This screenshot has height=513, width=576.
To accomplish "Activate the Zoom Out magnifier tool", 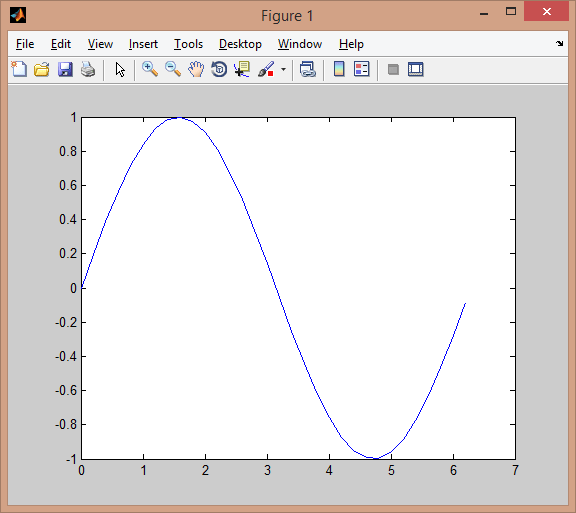I will pos(173,69).
